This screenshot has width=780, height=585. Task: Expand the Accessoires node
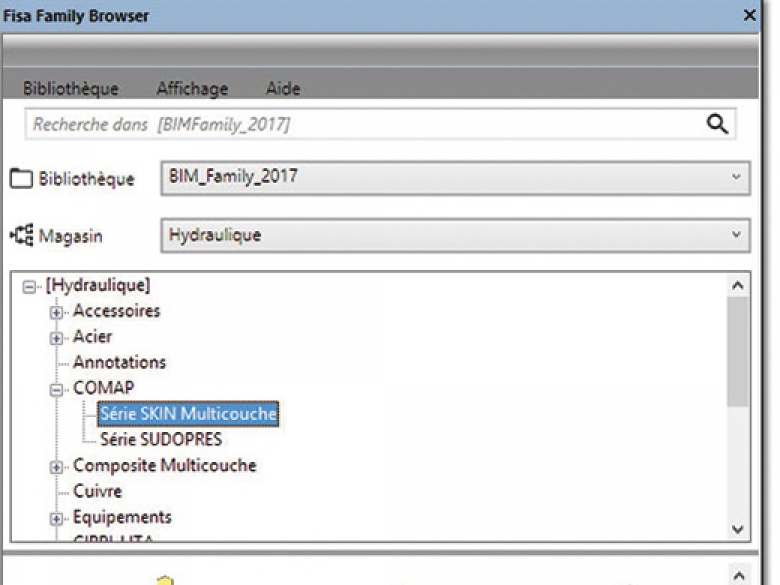click(56, 312)
